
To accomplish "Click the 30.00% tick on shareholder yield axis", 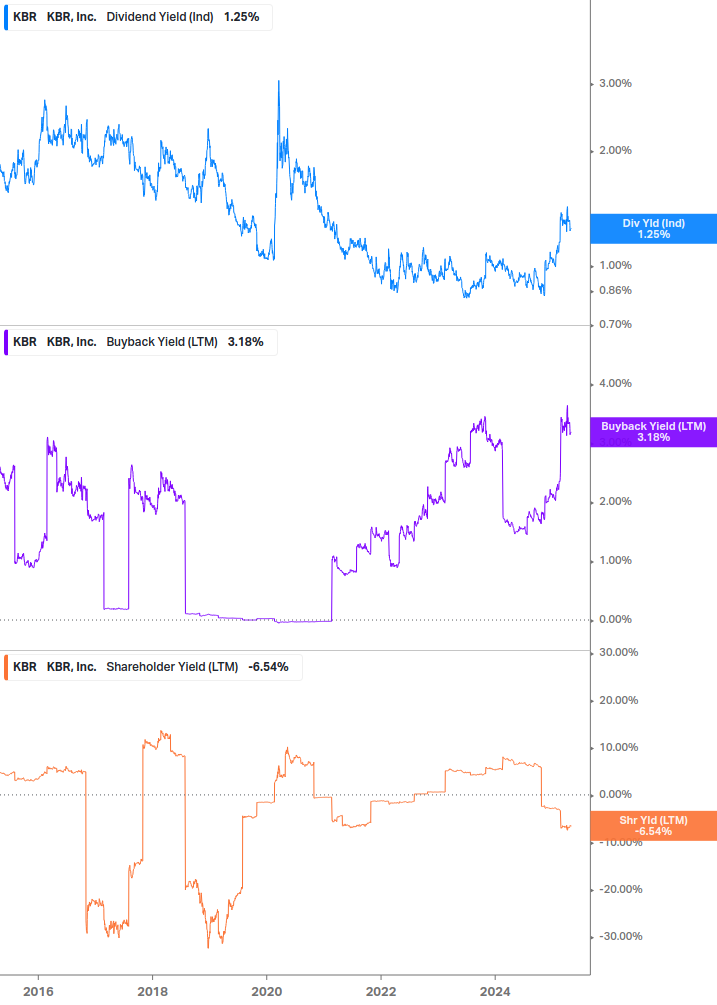I will point(618,652).
